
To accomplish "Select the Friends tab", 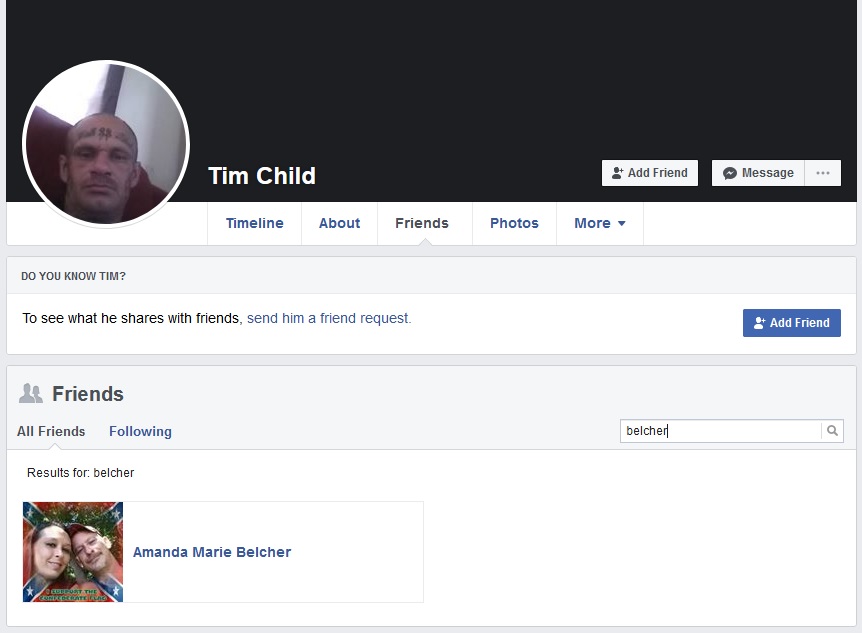I will [422, 223].
